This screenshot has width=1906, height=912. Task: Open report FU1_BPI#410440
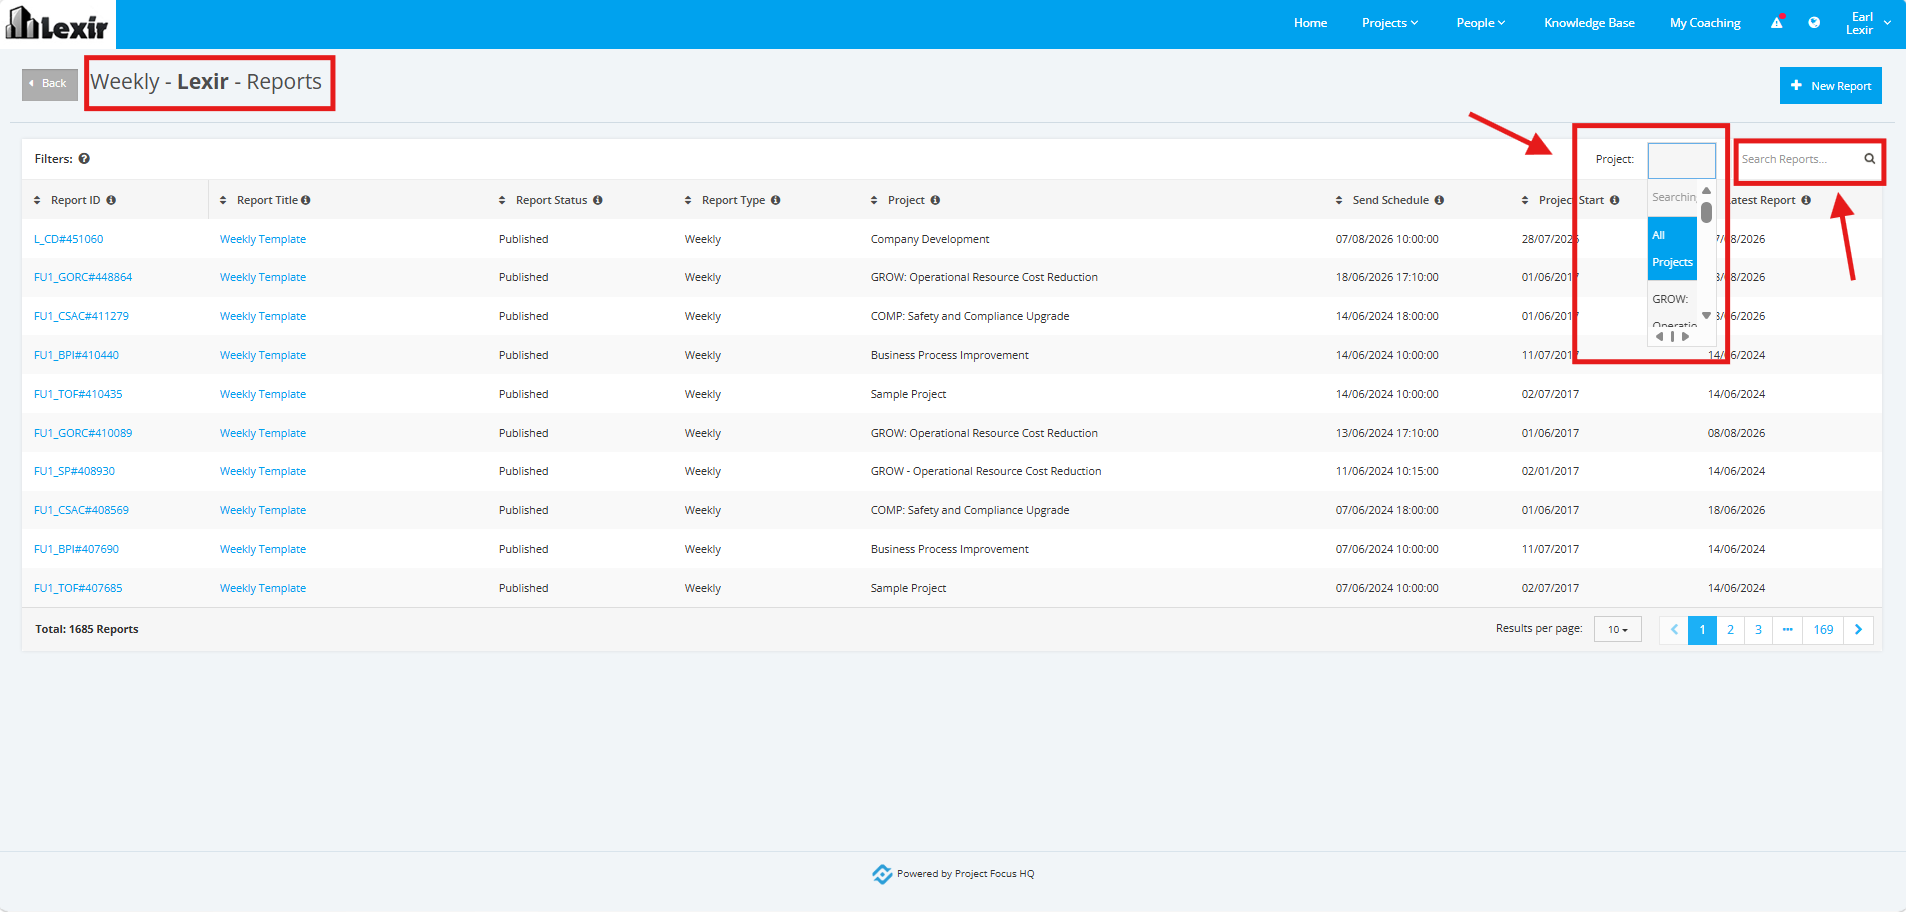pyautogui.click(x=76, y=355)
